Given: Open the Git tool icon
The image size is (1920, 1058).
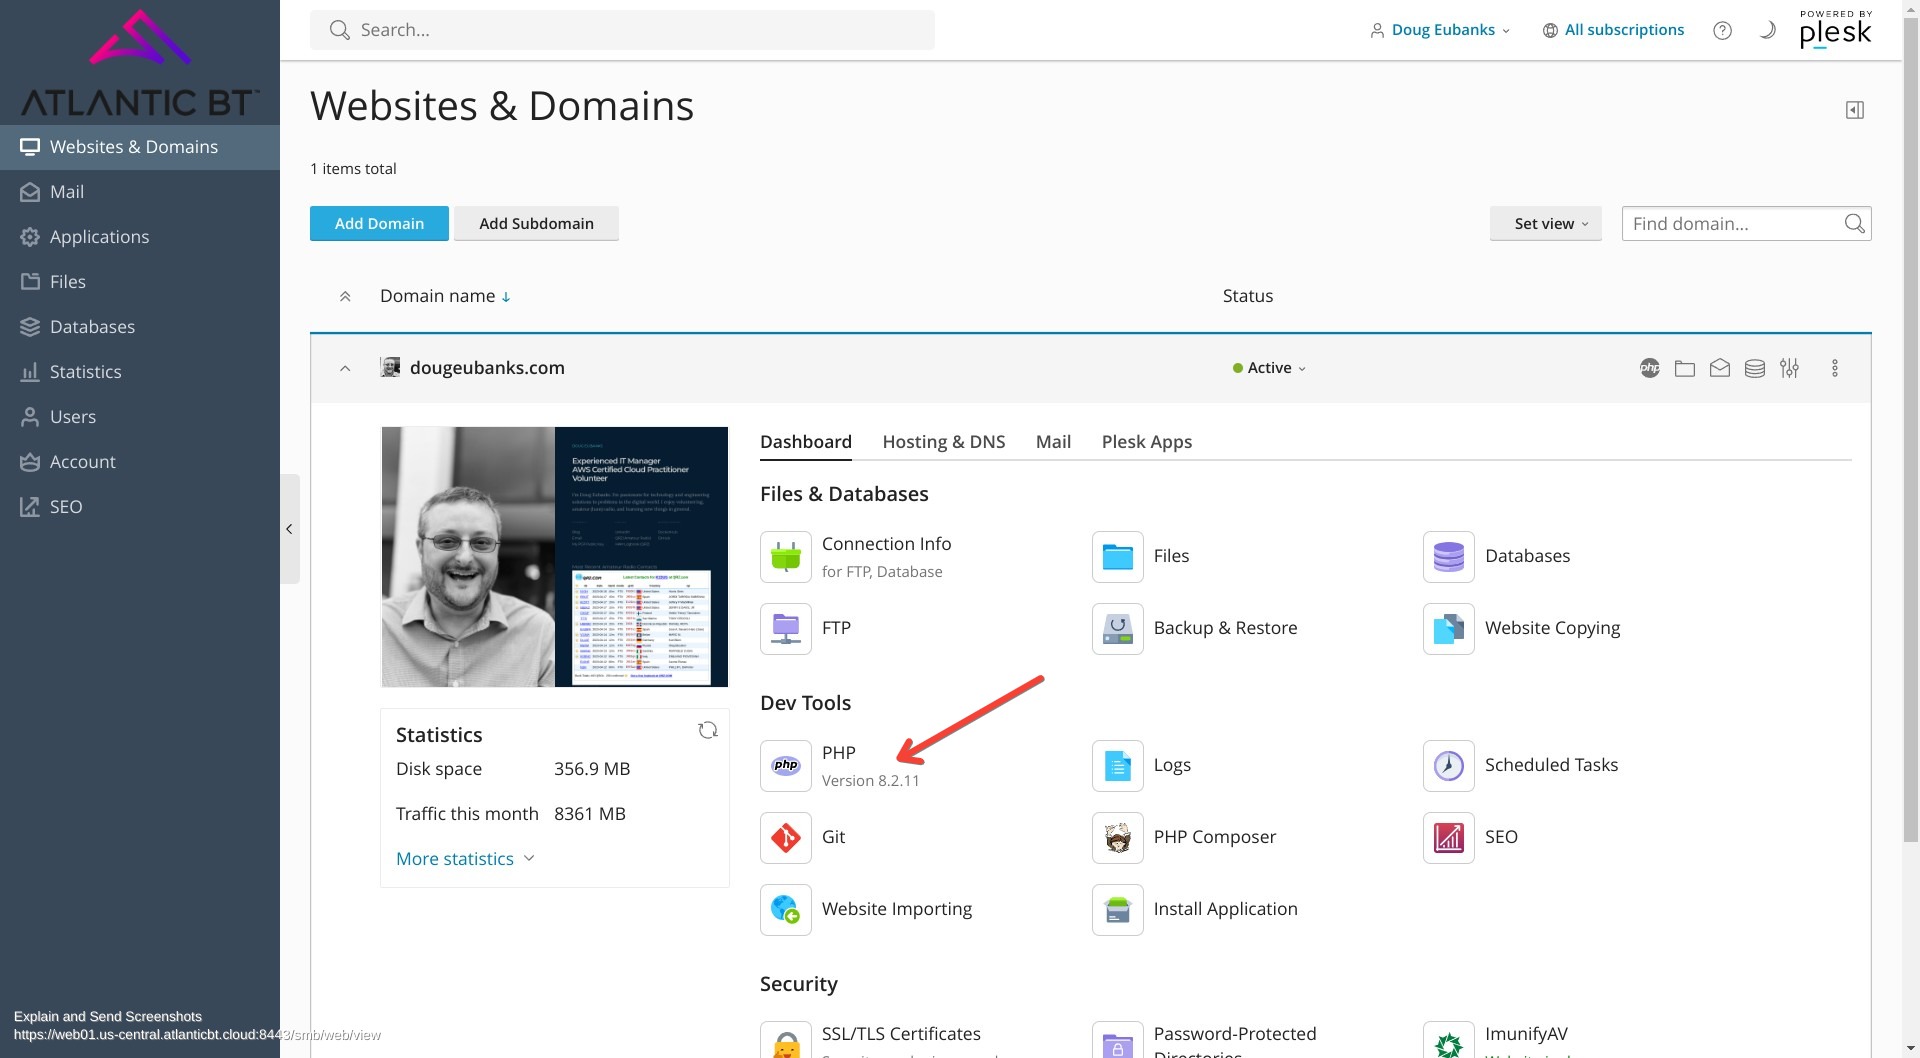Looking at the screenshot, I should click(785, 838).
